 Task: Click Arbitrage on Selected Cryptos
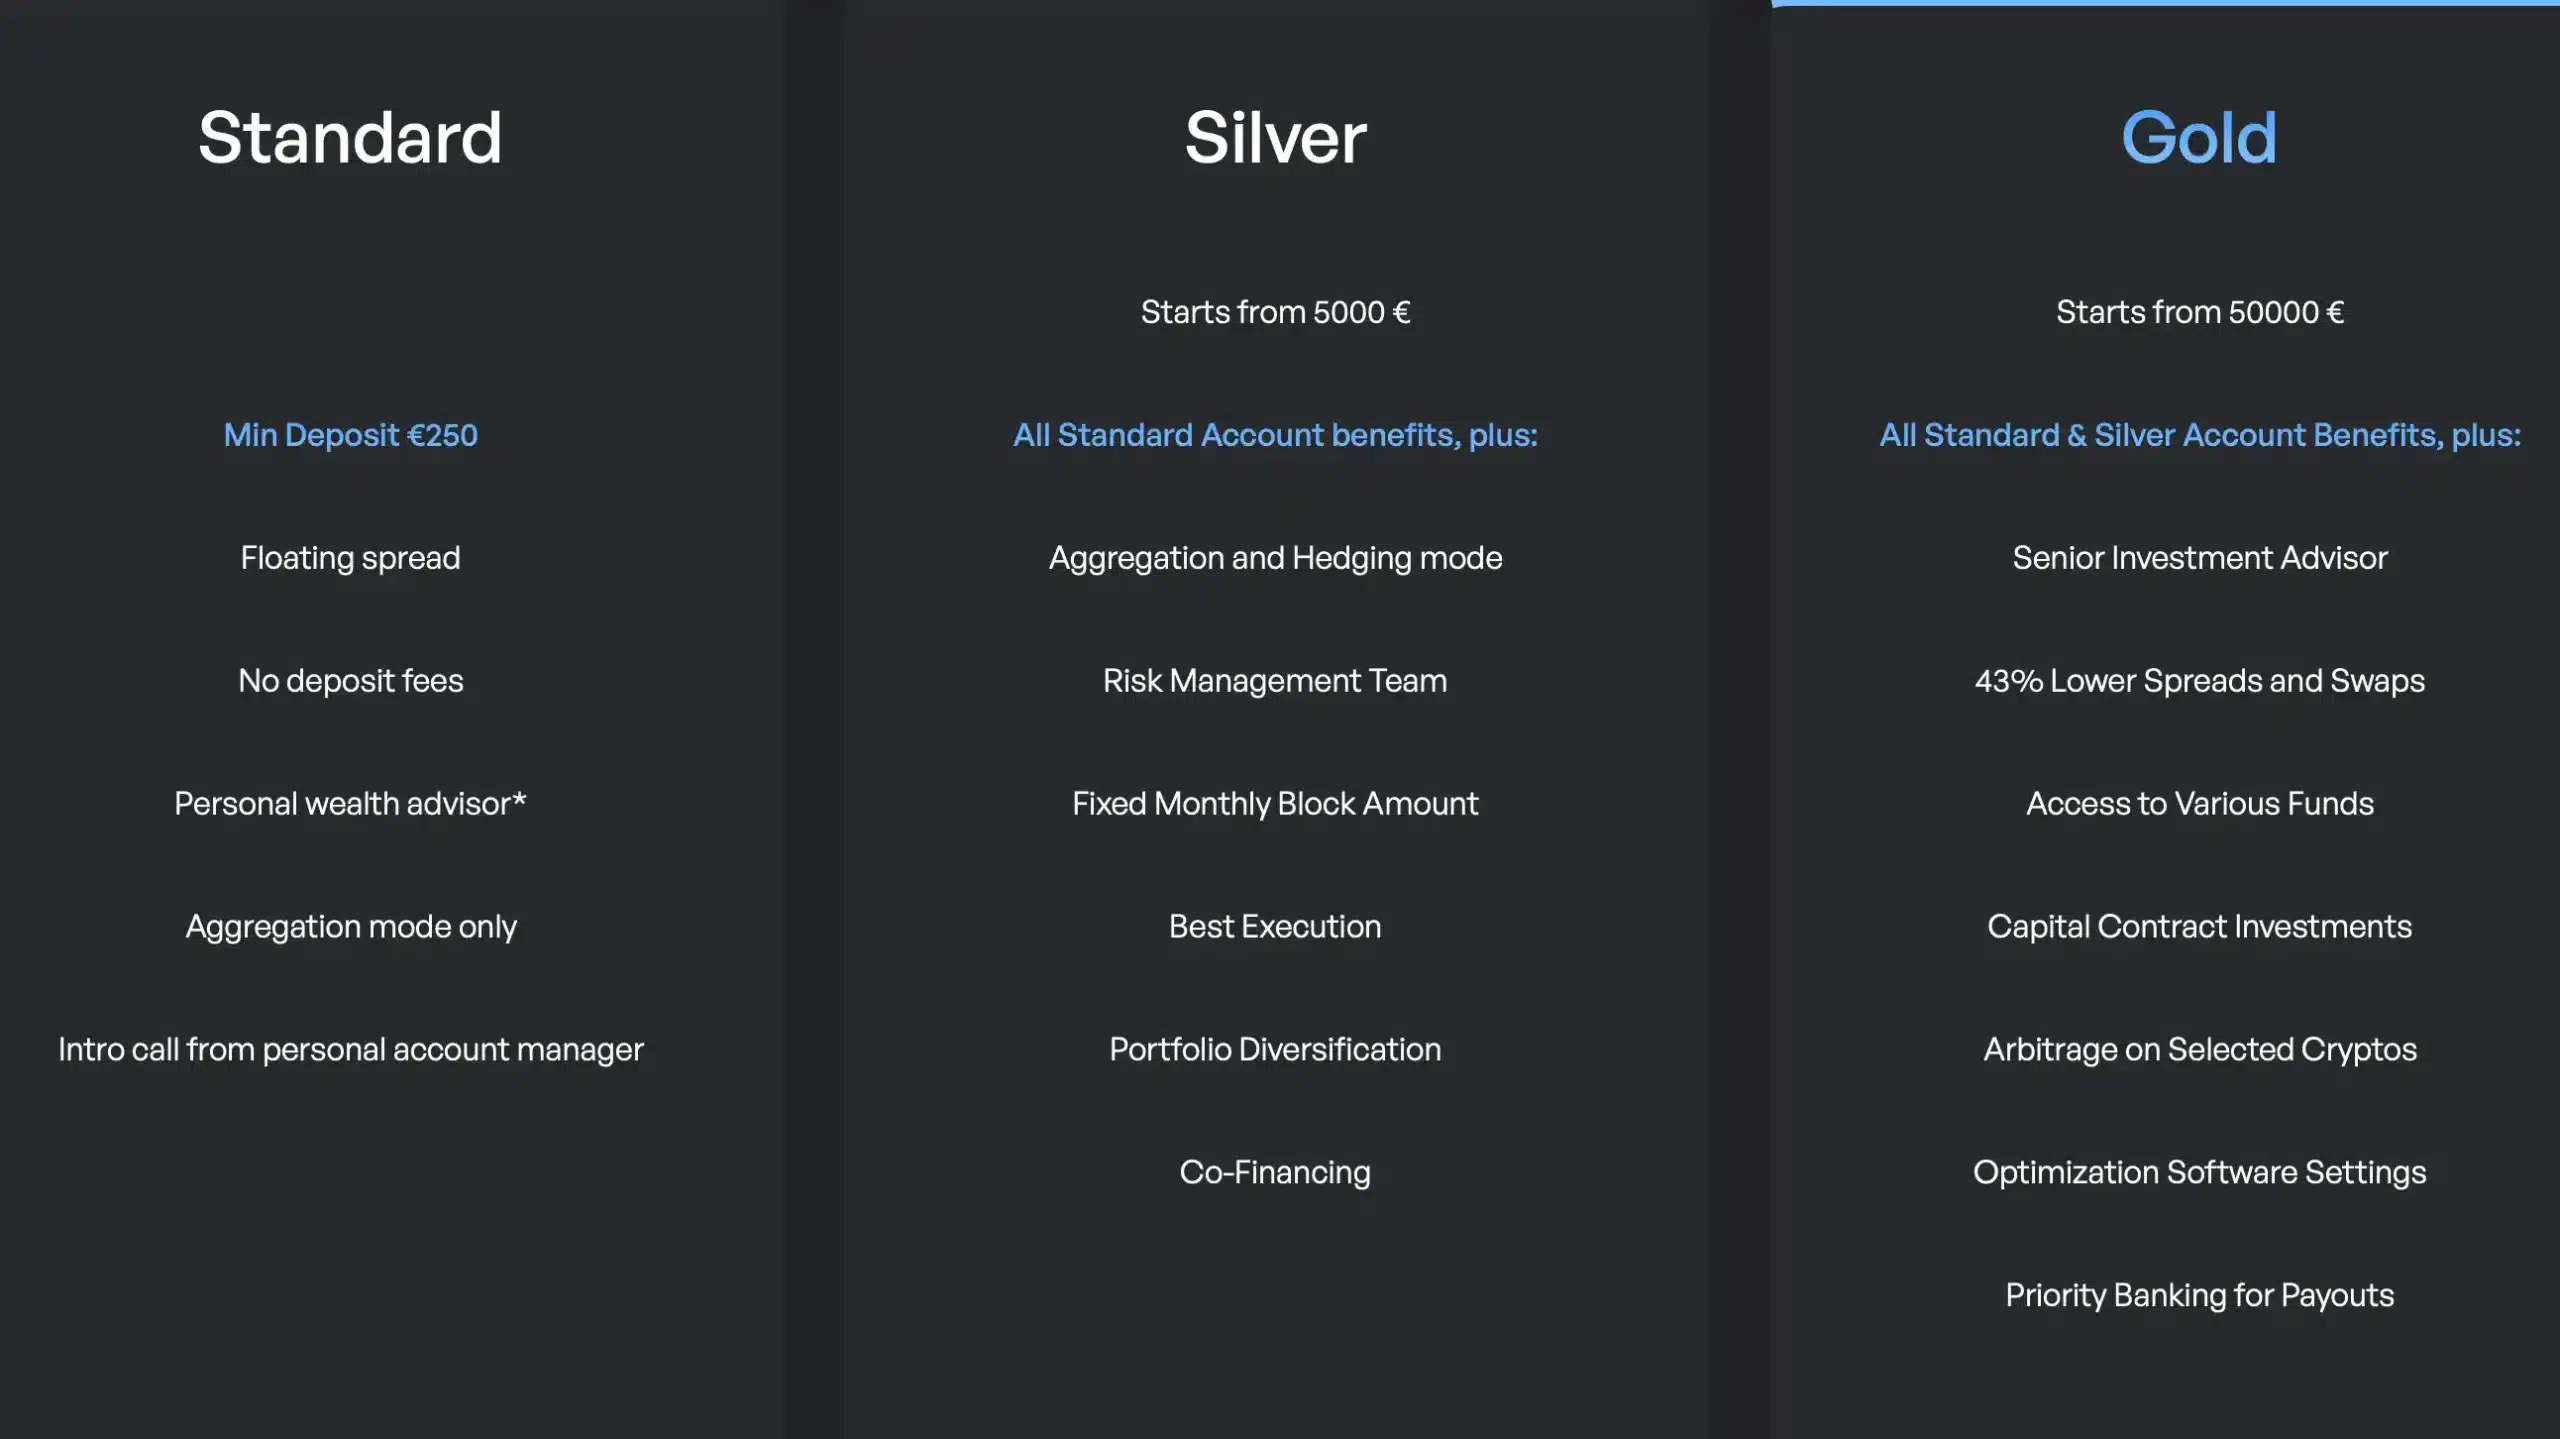pyautogui.click(x=2199, y=1050)
